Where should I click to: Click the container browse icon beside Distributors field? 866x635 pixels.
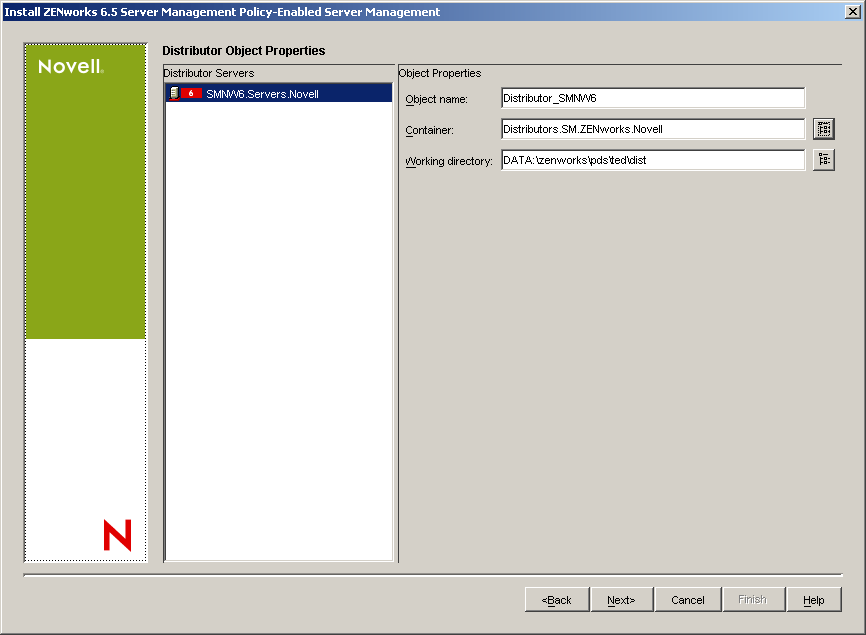coord(823,128)
